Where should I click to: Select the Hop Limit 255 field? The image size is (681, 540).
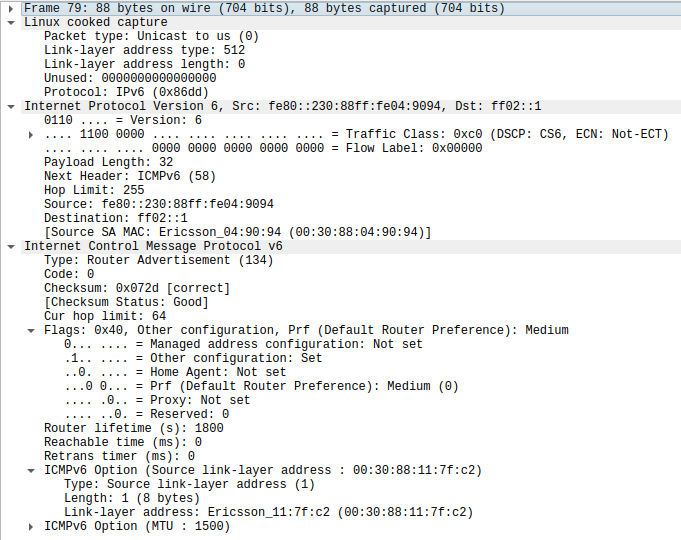(x=94, y=190)
